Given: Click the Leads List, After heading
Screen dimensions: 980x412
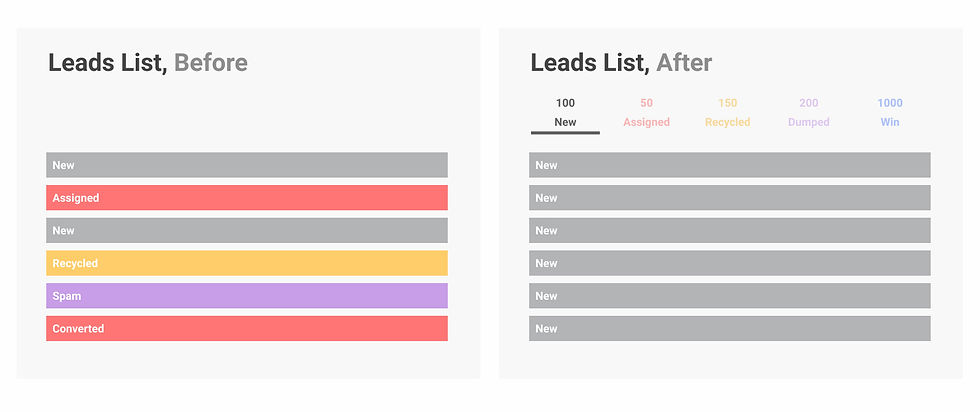Looking at the screenshot, I should (x=621, y=63).
